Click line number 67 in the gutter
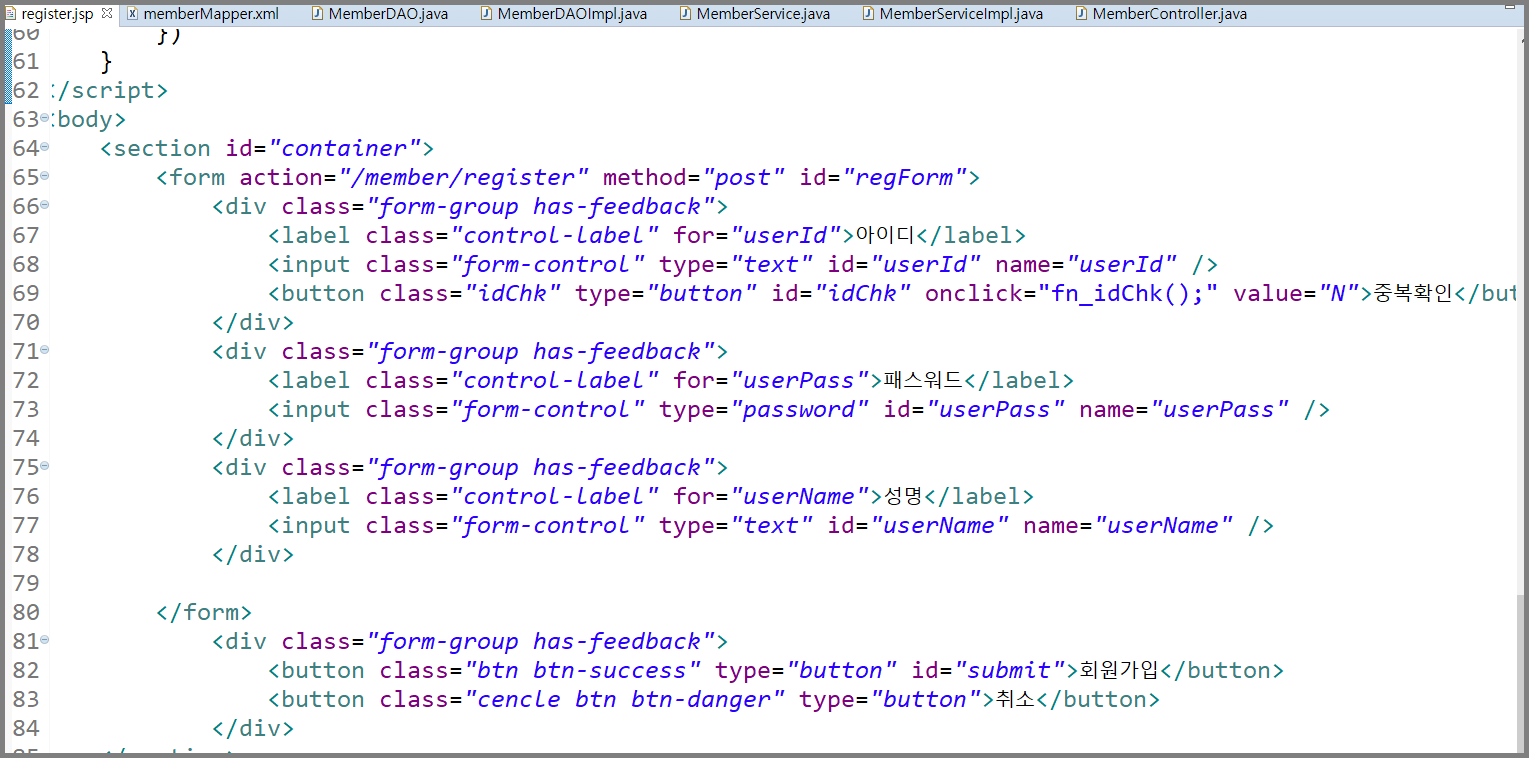This screenshot has height=758, width=1529. 26,235
